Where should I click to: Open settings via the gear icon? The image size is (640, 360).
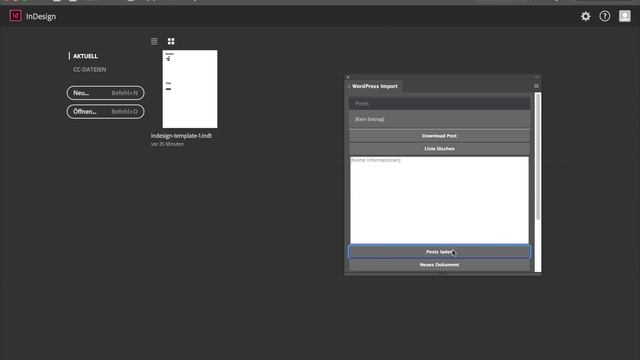point(585,16)
